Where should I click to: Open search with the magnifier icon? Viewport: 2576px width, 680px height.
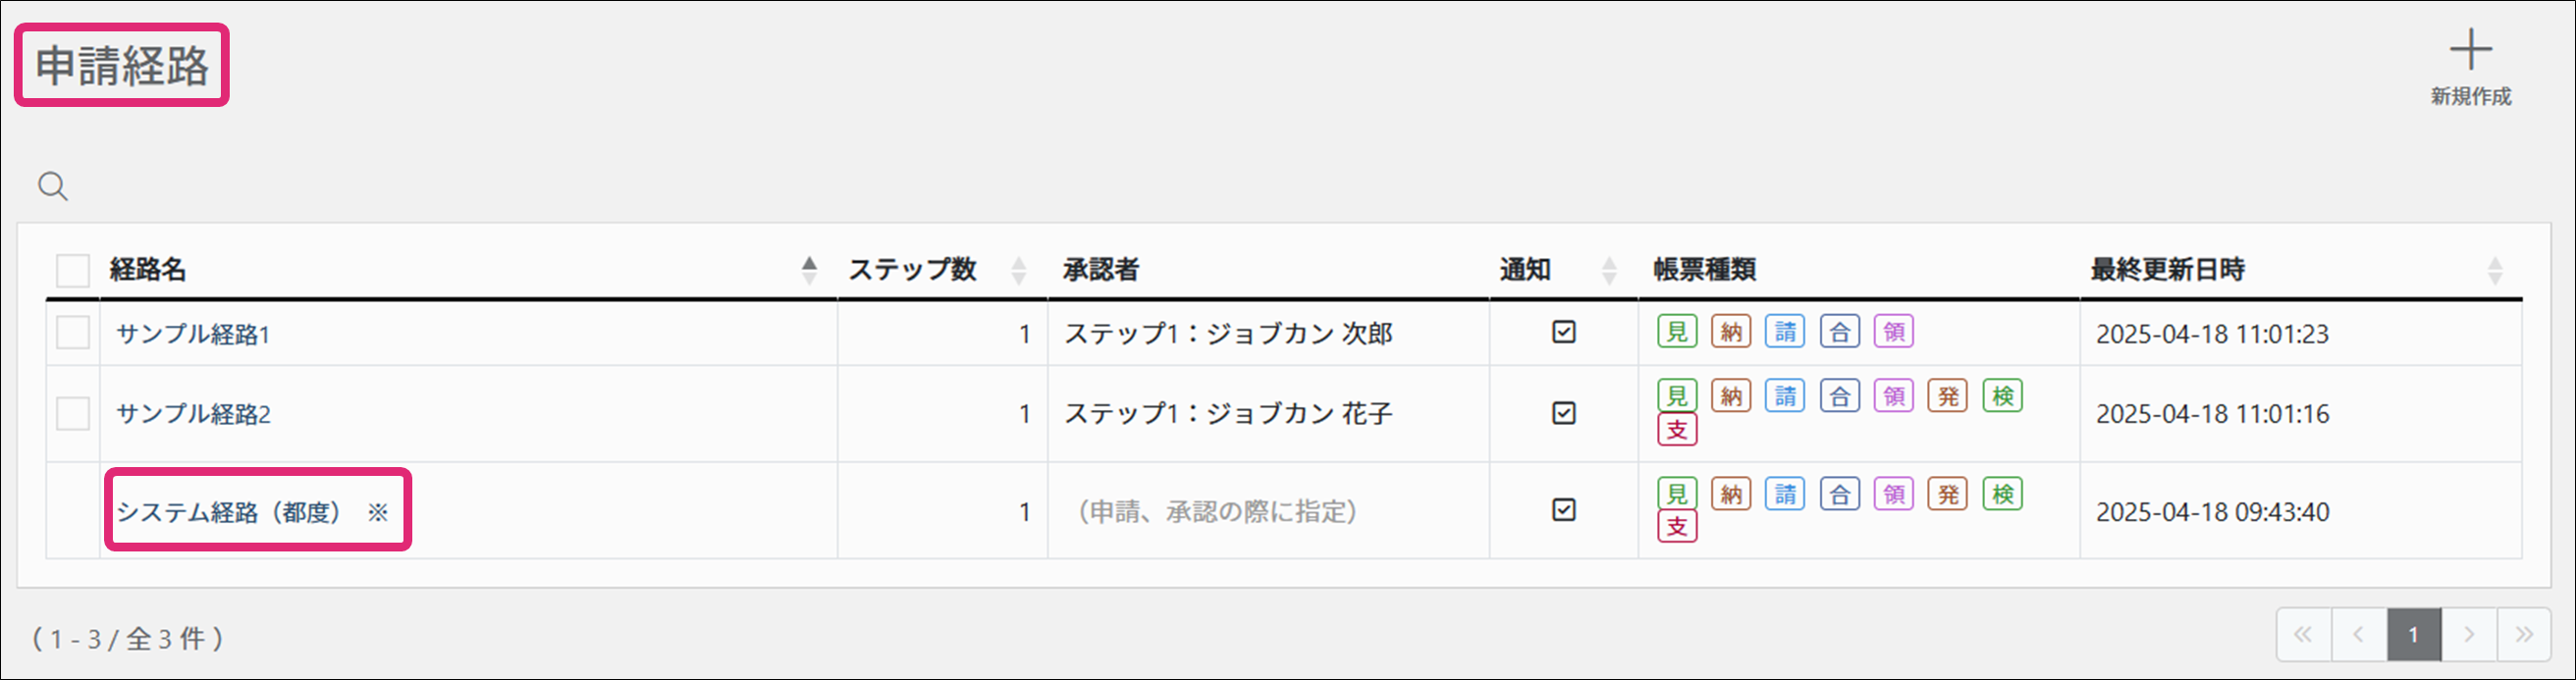[53, 186]
